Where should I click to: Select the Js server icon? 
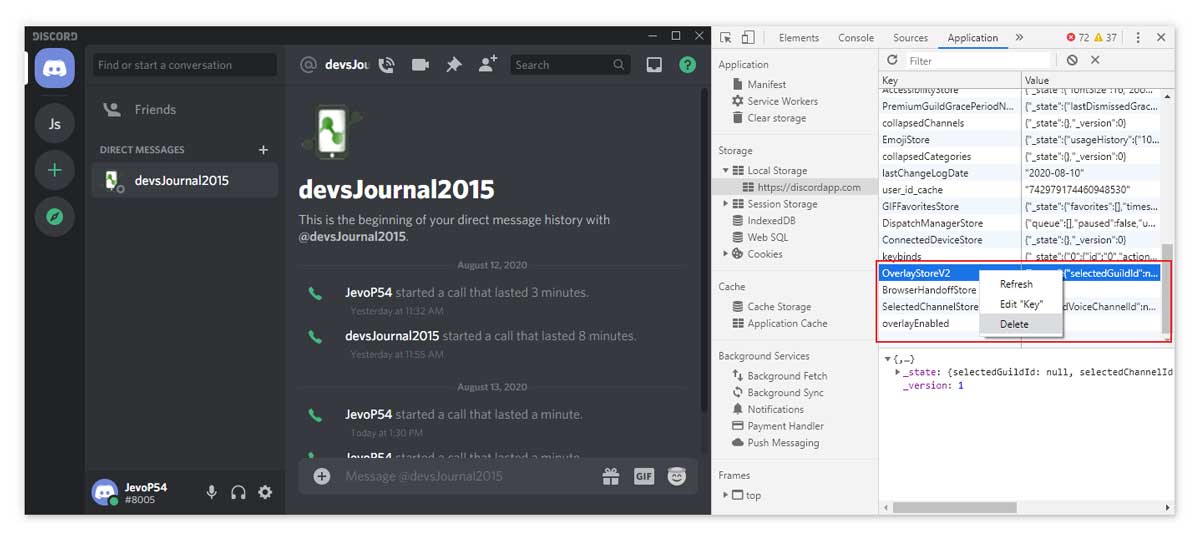[54, 124]
